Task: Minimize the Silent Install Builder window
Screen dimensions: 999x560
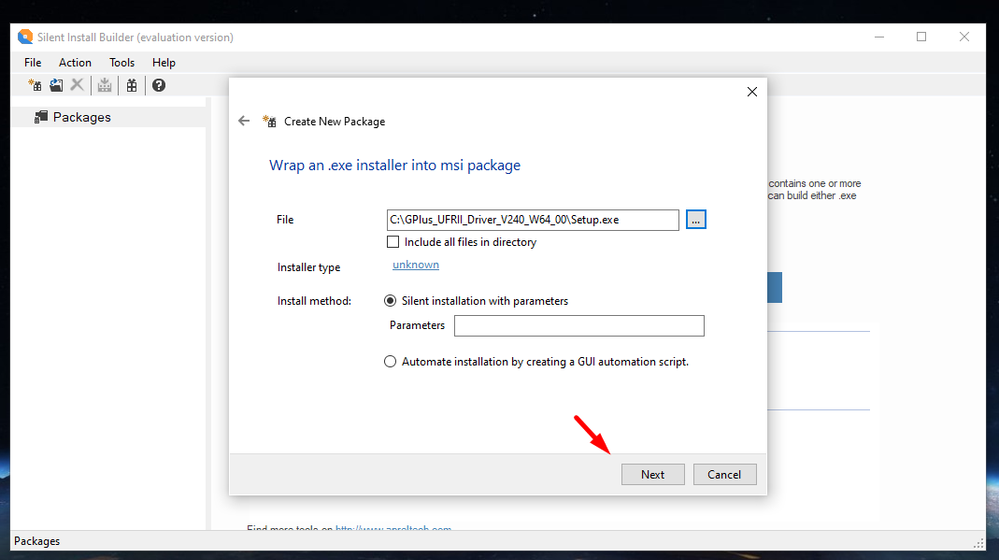Action: click(879, 37)
